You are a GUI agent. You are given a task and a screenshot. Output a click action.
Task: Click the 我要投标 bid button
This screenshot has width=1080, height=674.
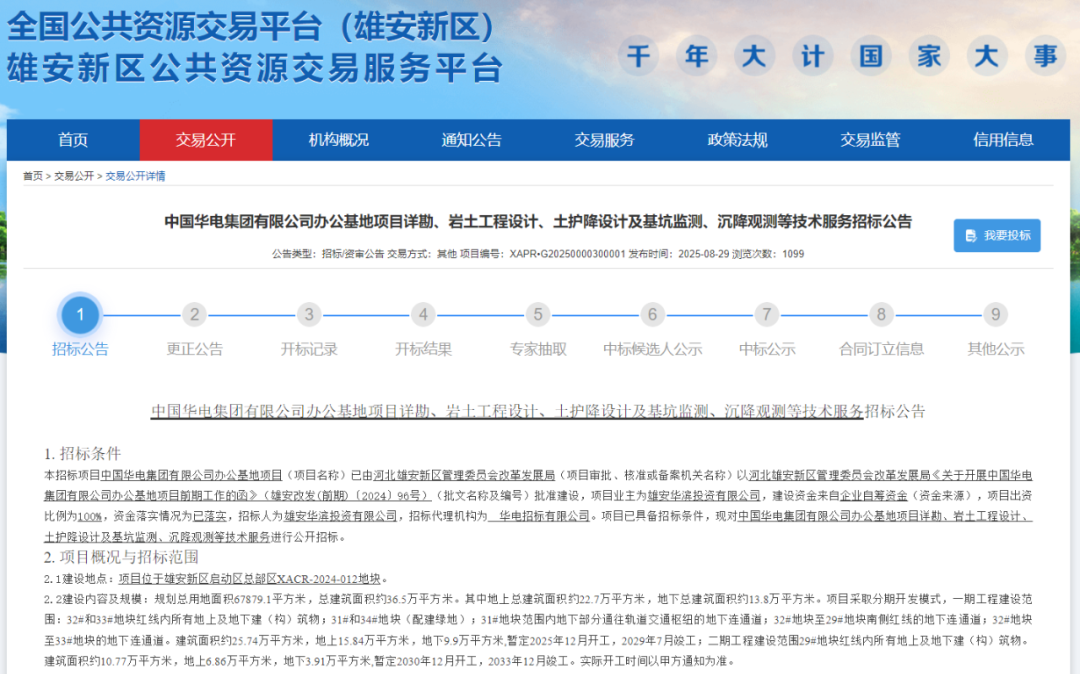coord(996,235)
